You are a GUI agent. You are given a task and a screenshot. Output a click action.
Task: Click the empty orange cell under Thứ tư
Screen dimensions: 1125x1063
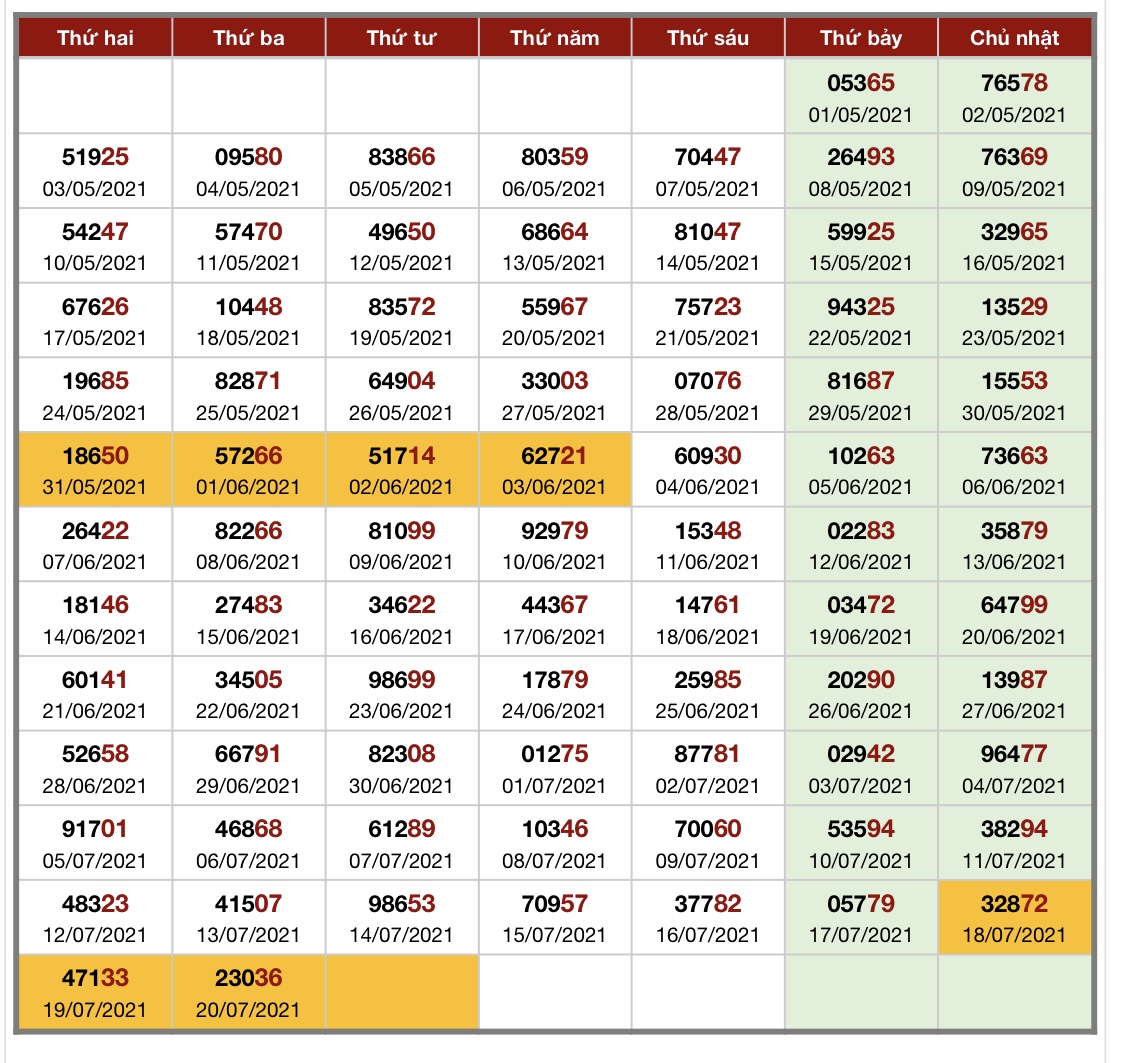pos(401,992)
